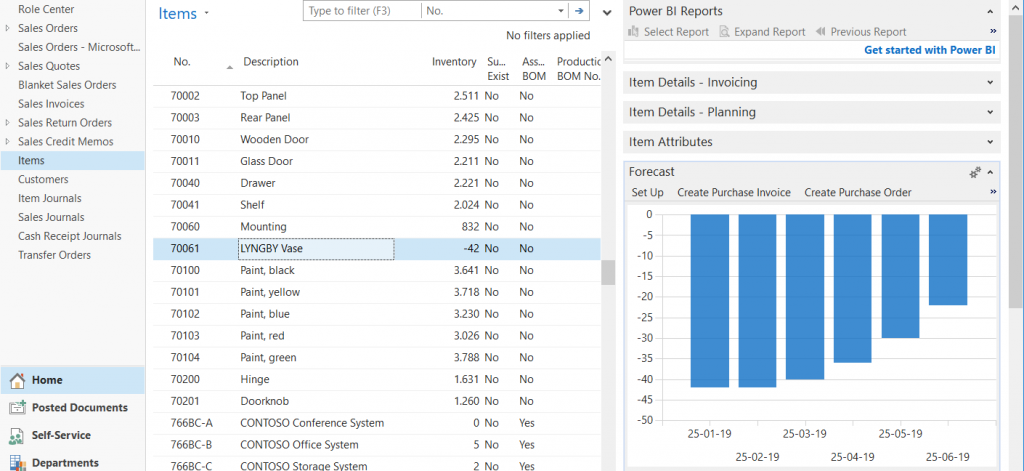Click the filter go arrow button
The image size is (1024, 471).
[x=579, y=11]
